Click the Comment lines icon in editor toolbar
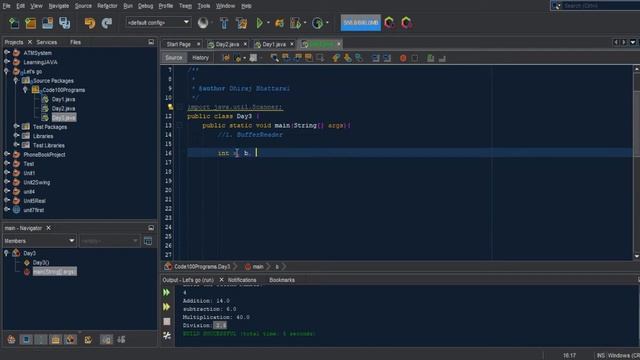The height and width of the screenshot is (360, 640). coord(430,58)
